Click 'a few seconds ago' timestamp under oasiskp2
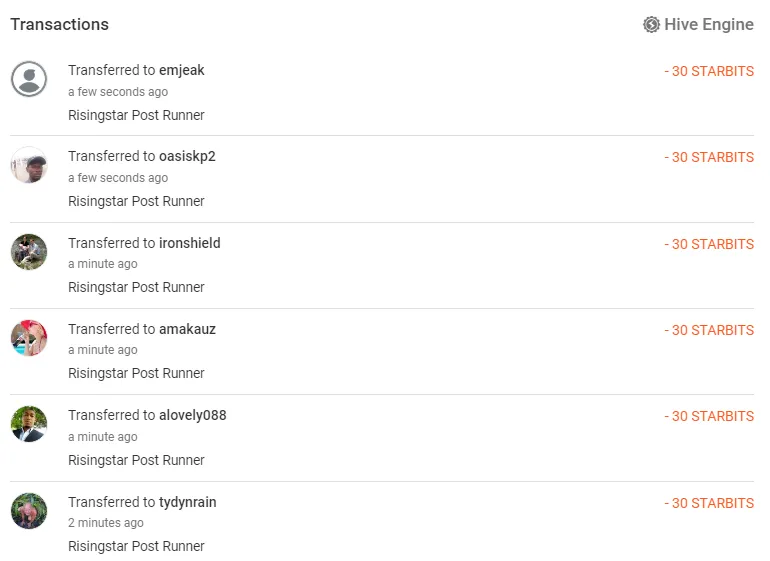The width and height of the screenshot is (770, 561). click(x=118, y=178)
